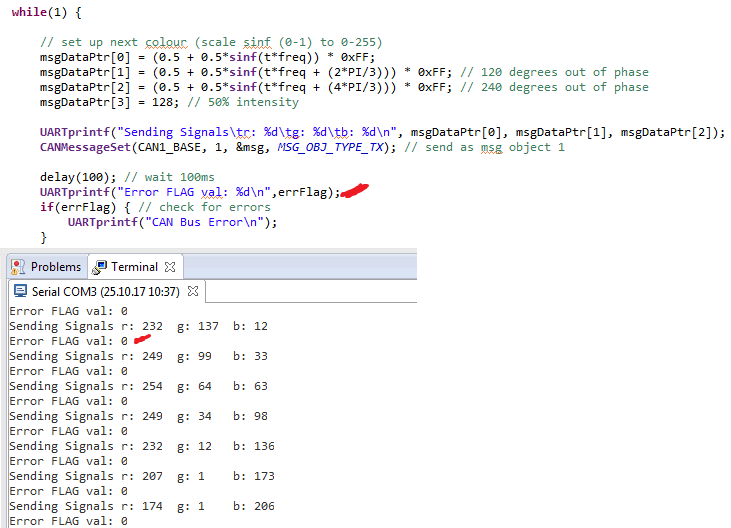
Task: Click terminal line 'r: 249 g: 34 b: 98'
Action: tap(138, 416)
